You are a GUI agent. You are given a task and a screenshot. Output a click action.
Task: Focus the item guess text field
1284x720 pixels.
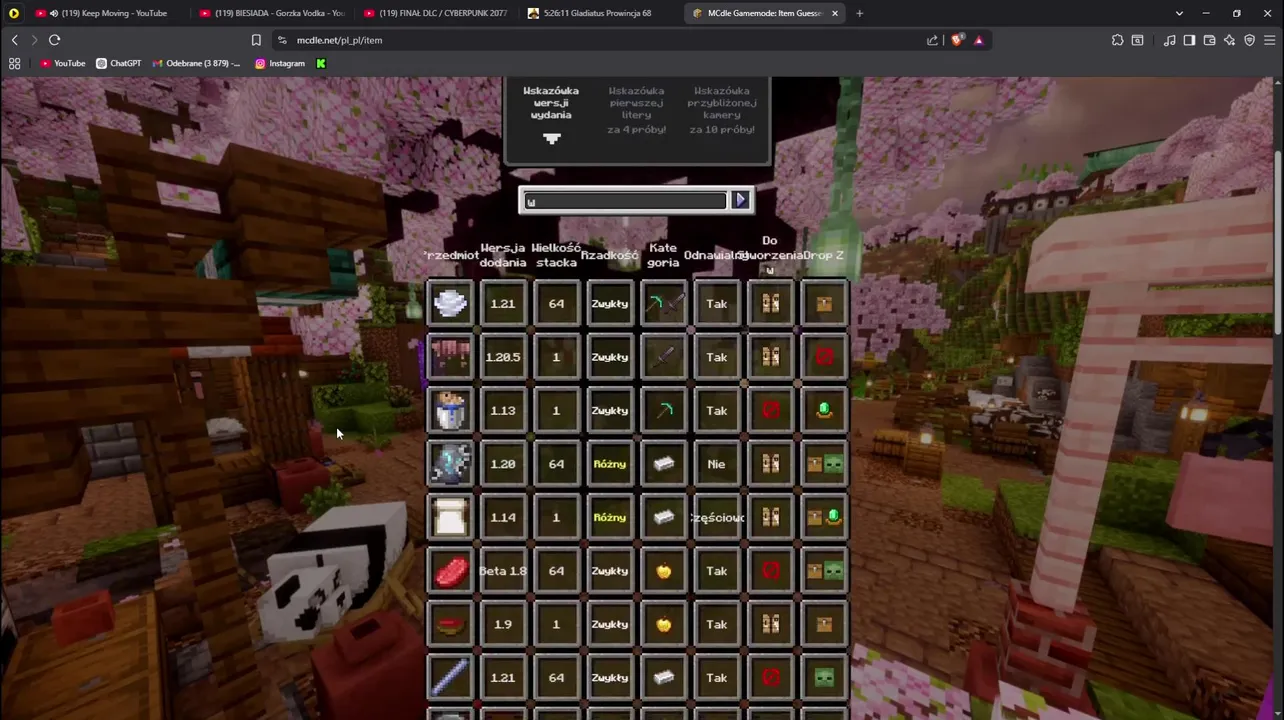point(623,201)
